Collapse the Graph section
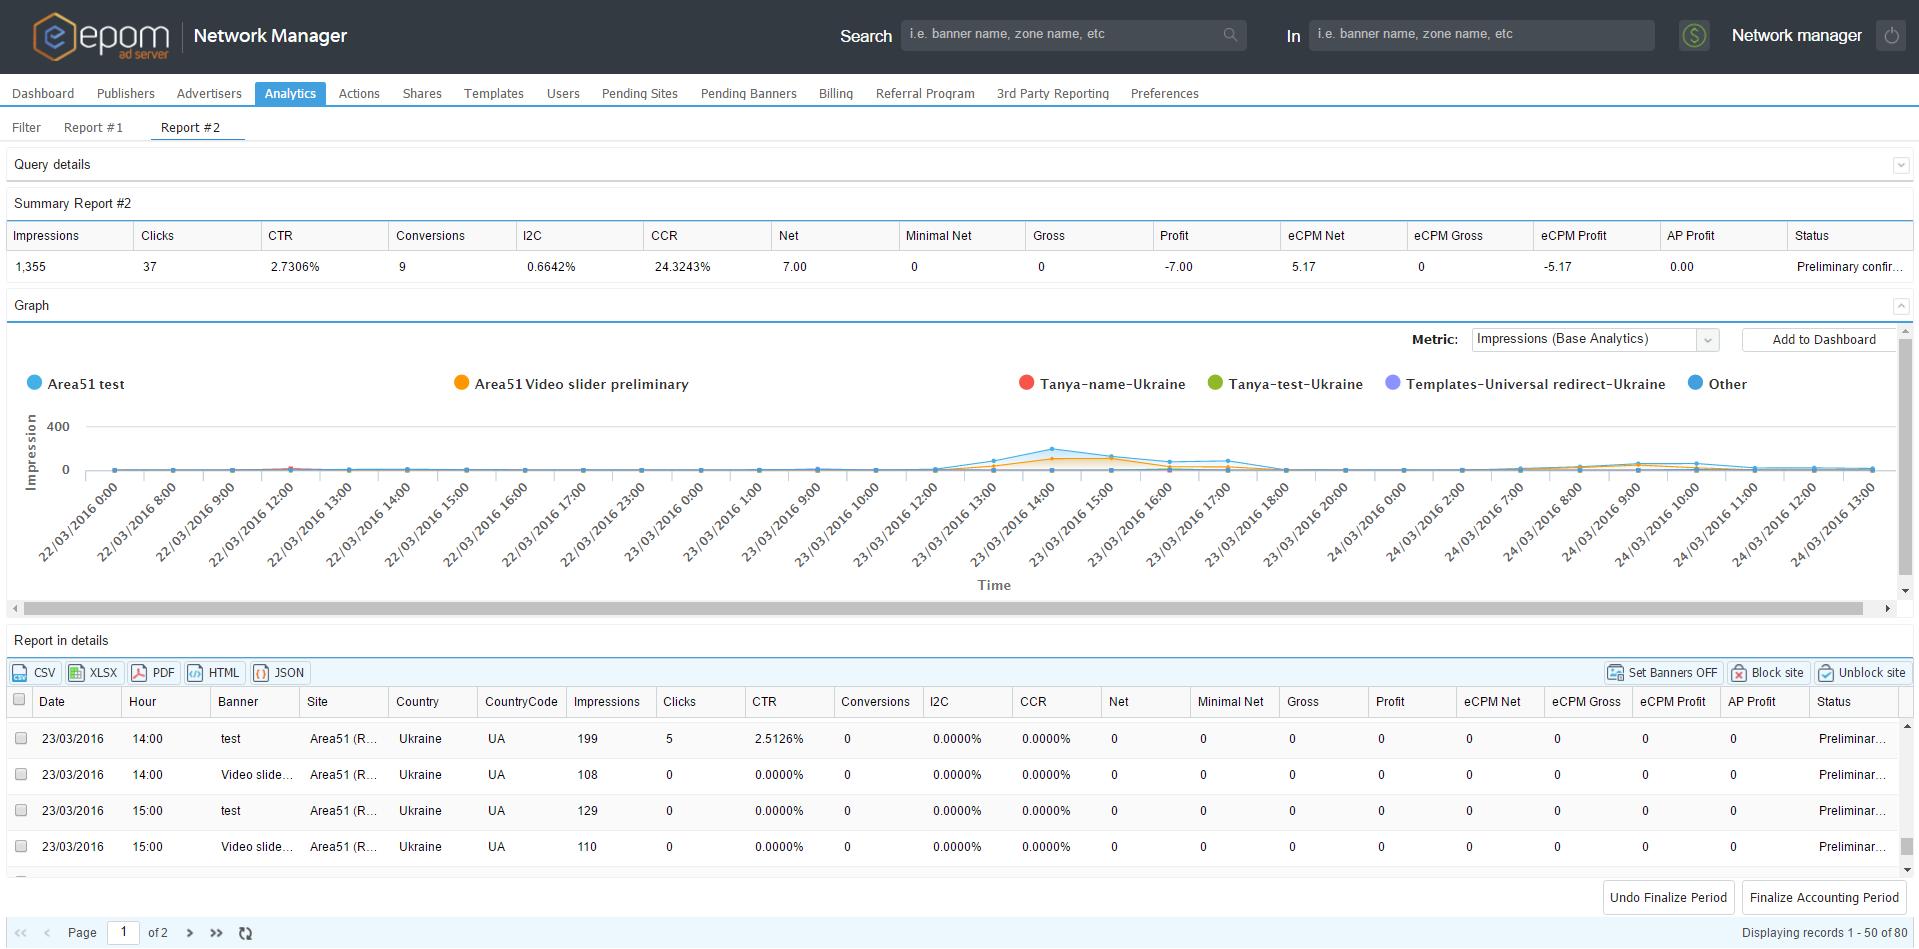Screen dimensions: 1919x949 pos(1901,306)
